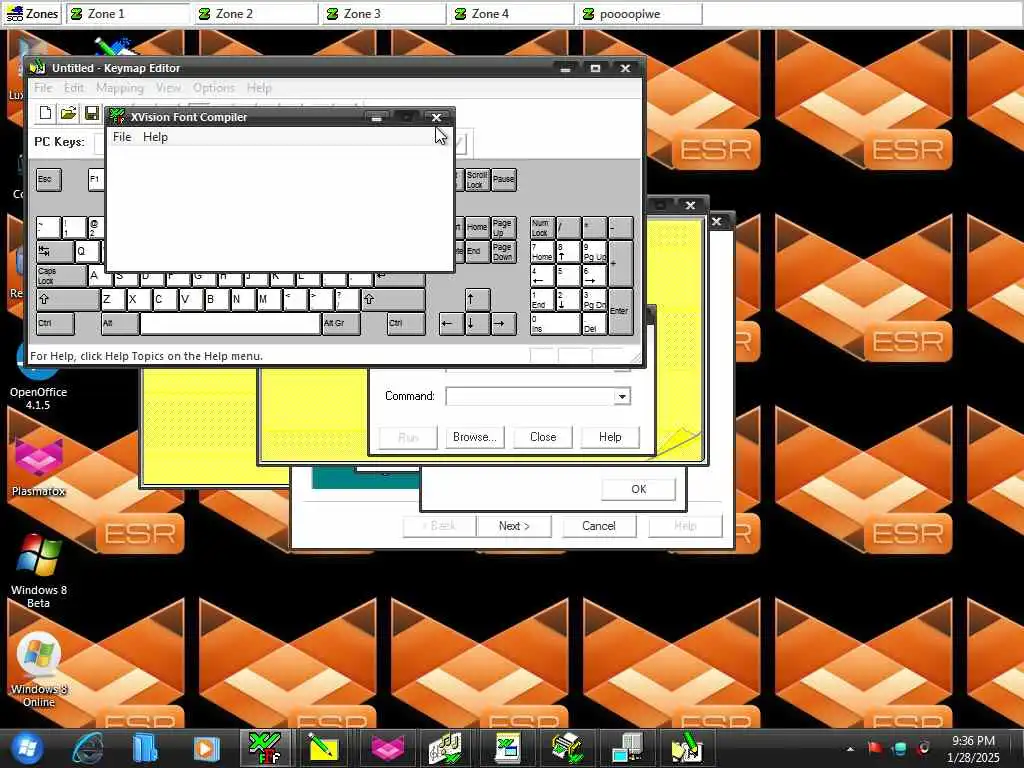Select the Z key on keyboard map
The width and height of the screenshot is (1024, 768).
(x=114, y=300)
